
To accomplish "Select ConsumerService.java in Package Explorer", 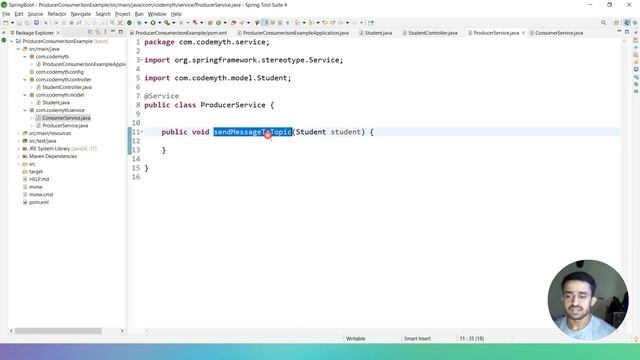I will click(66, 118).
